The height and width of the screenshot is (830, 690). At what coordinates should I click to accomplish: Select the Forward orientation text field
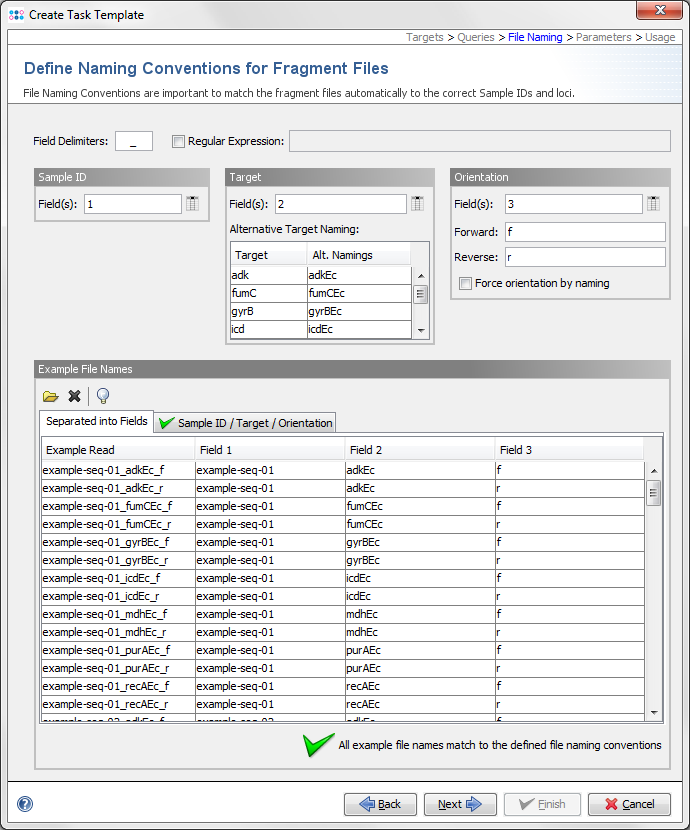point(585,231)
